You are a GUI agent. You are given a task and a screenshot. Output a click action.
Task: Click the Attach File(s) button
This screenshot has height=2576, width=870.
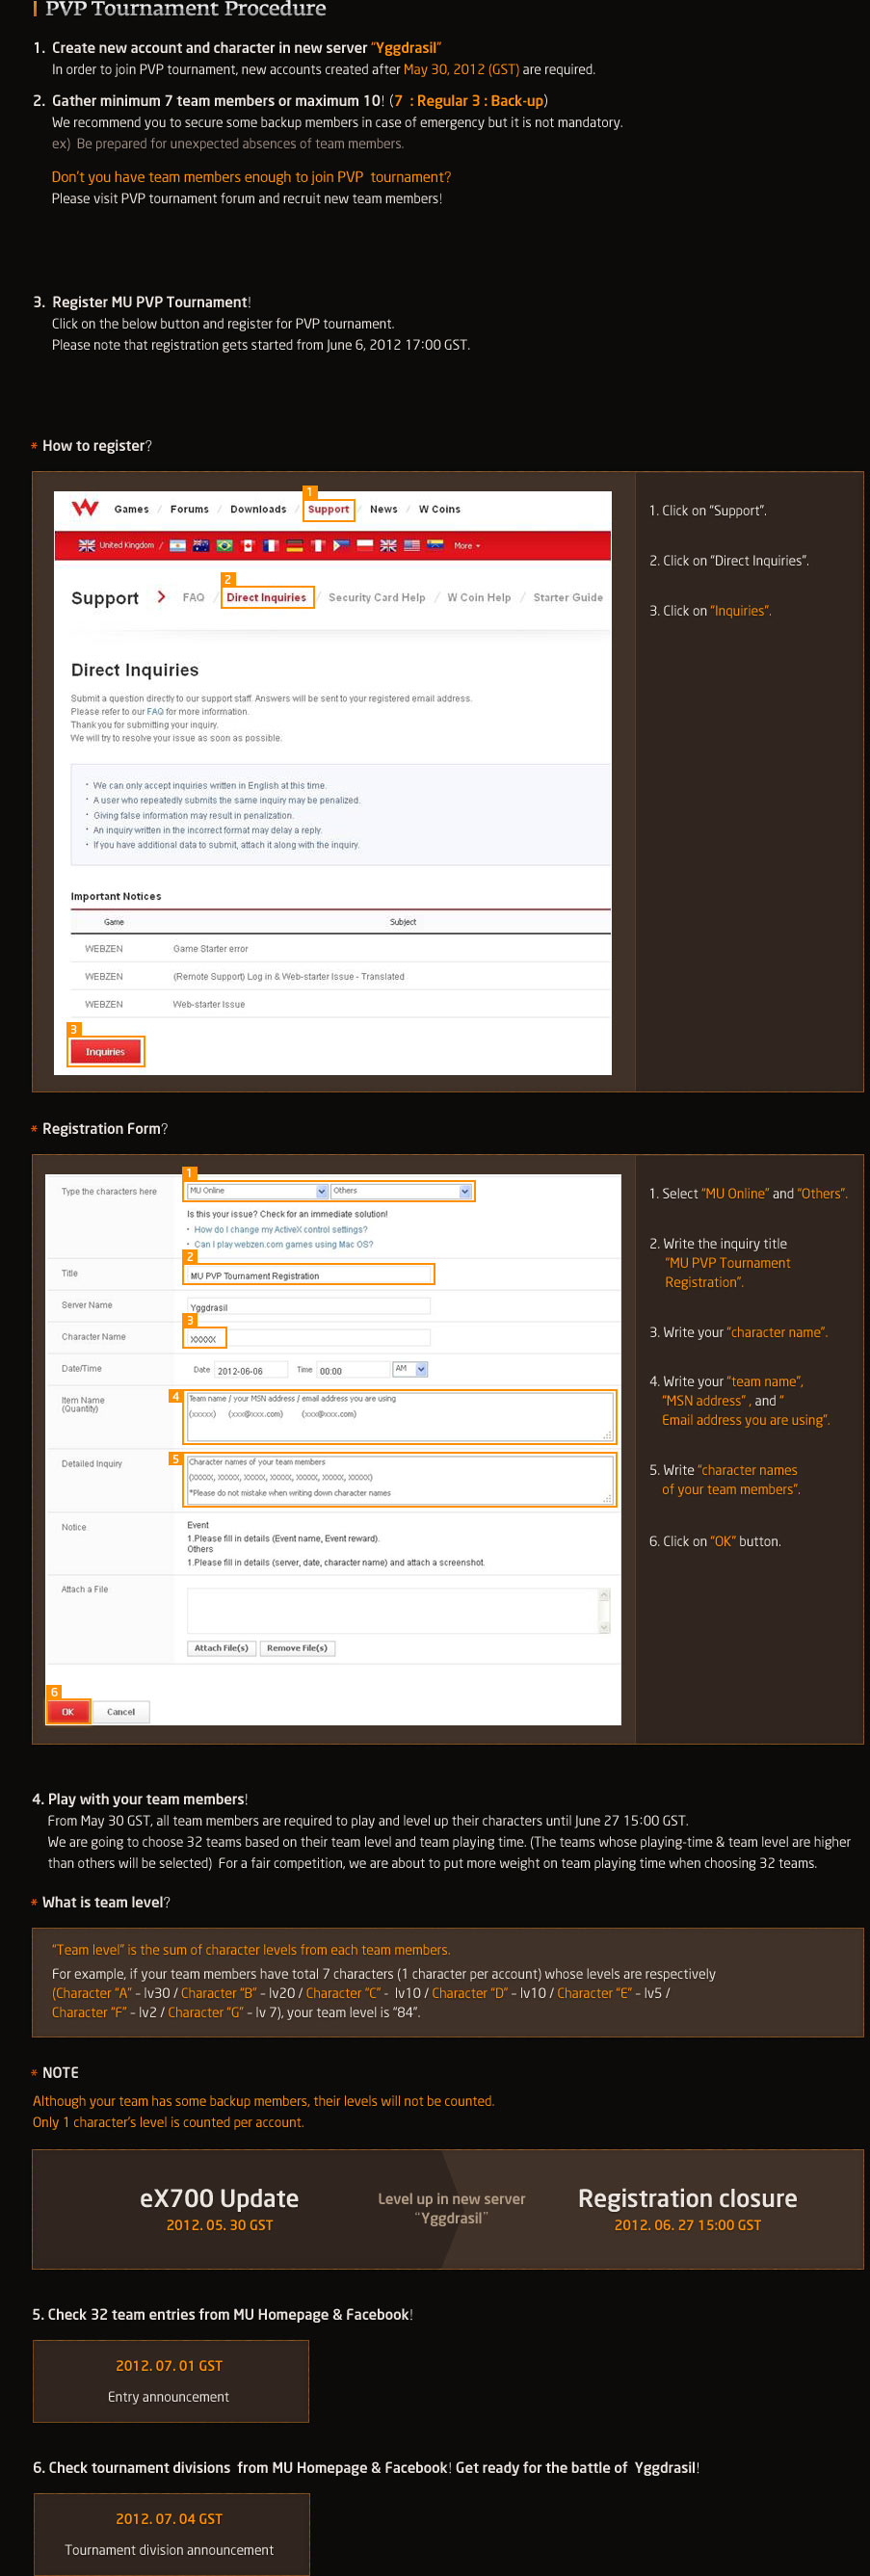[221, 1648]
